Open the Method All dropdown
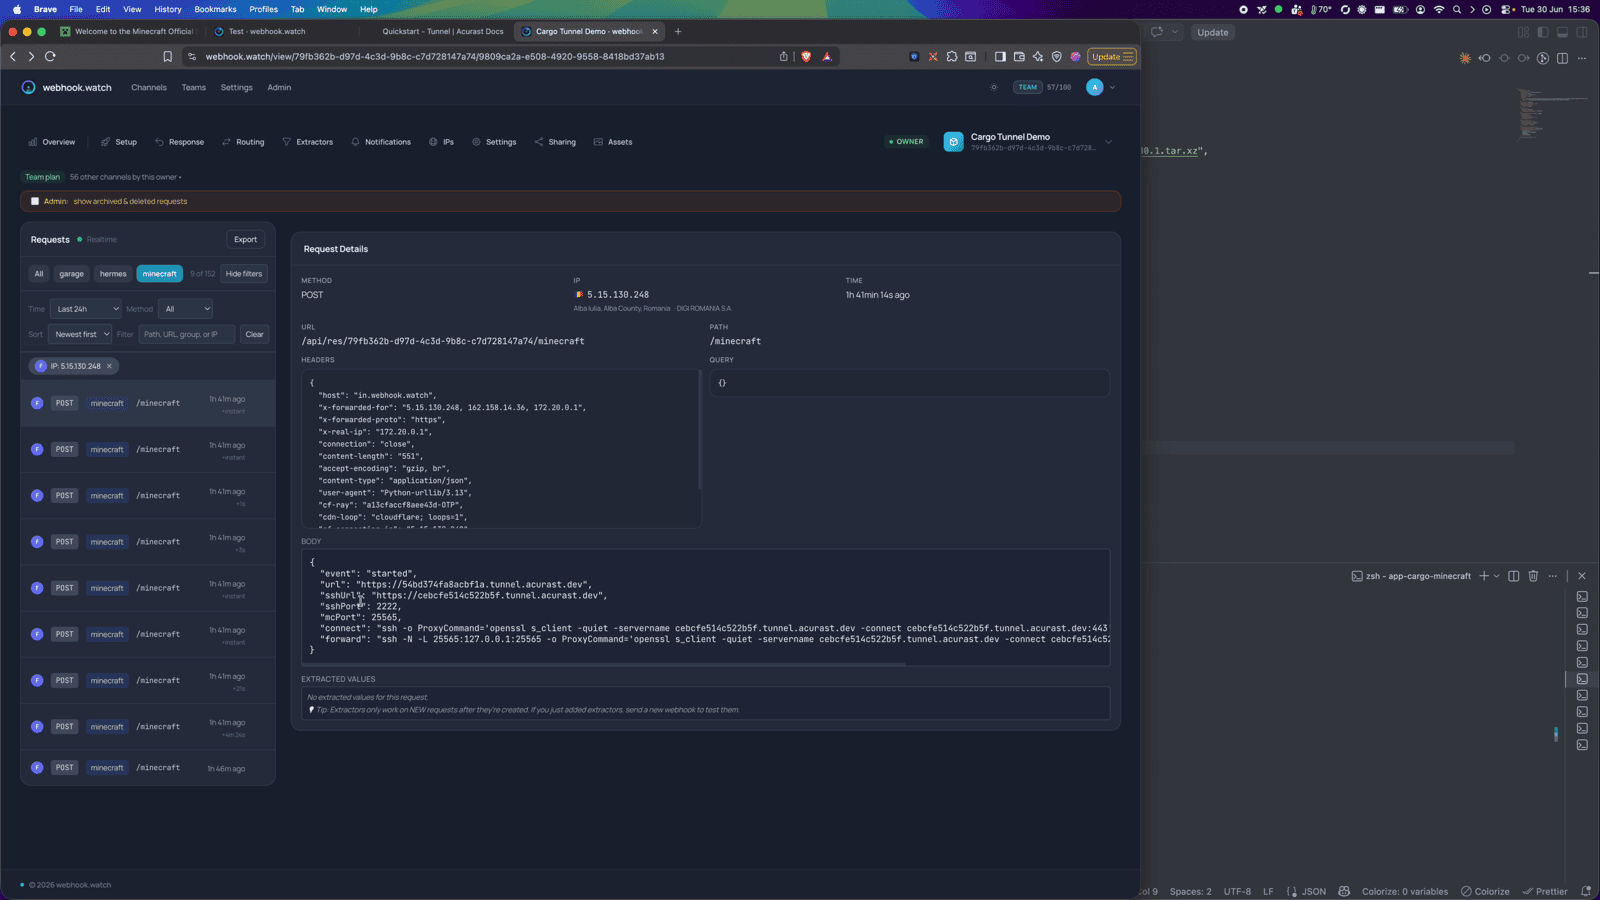The height and width of the screenshot is (900, 1600). pos(185,309)
